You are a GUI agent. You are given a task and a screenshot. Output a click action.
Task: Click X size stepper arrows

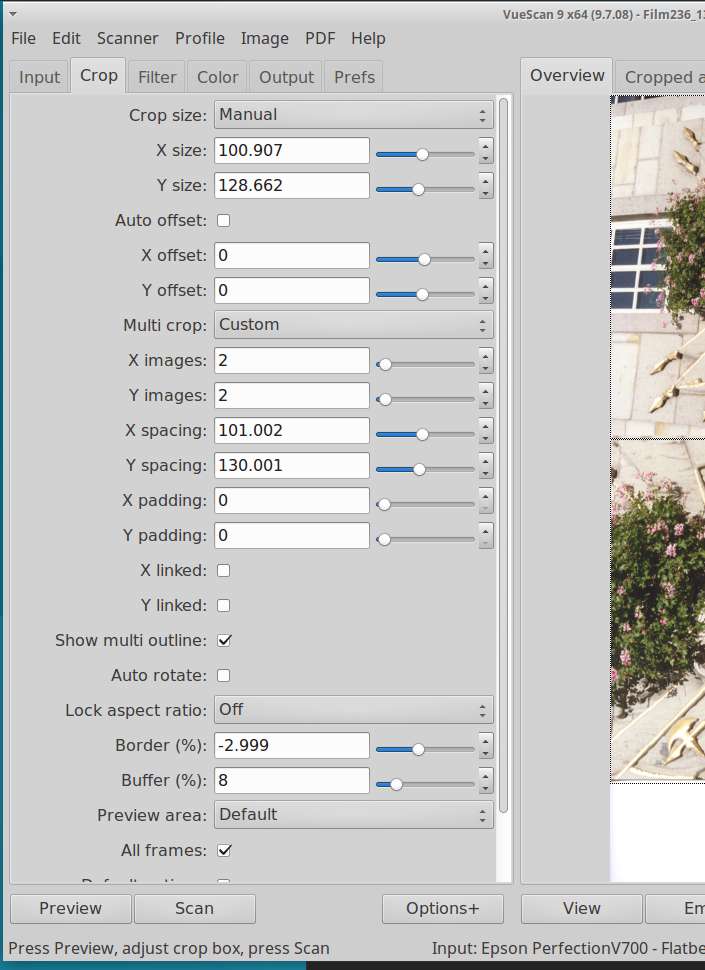coord(486,151)
